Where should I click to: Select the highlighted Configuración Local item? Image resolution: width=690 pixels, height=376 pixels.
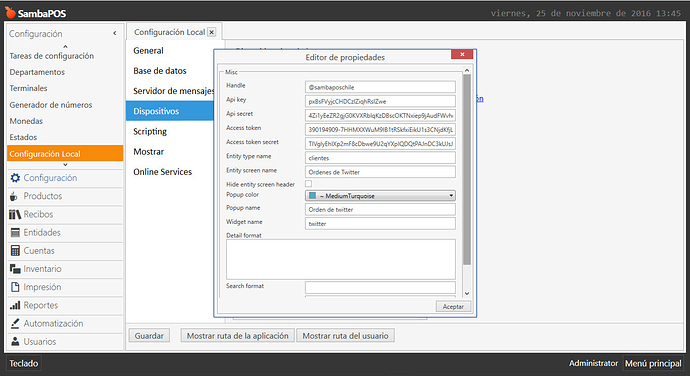(x=65, y=153)
